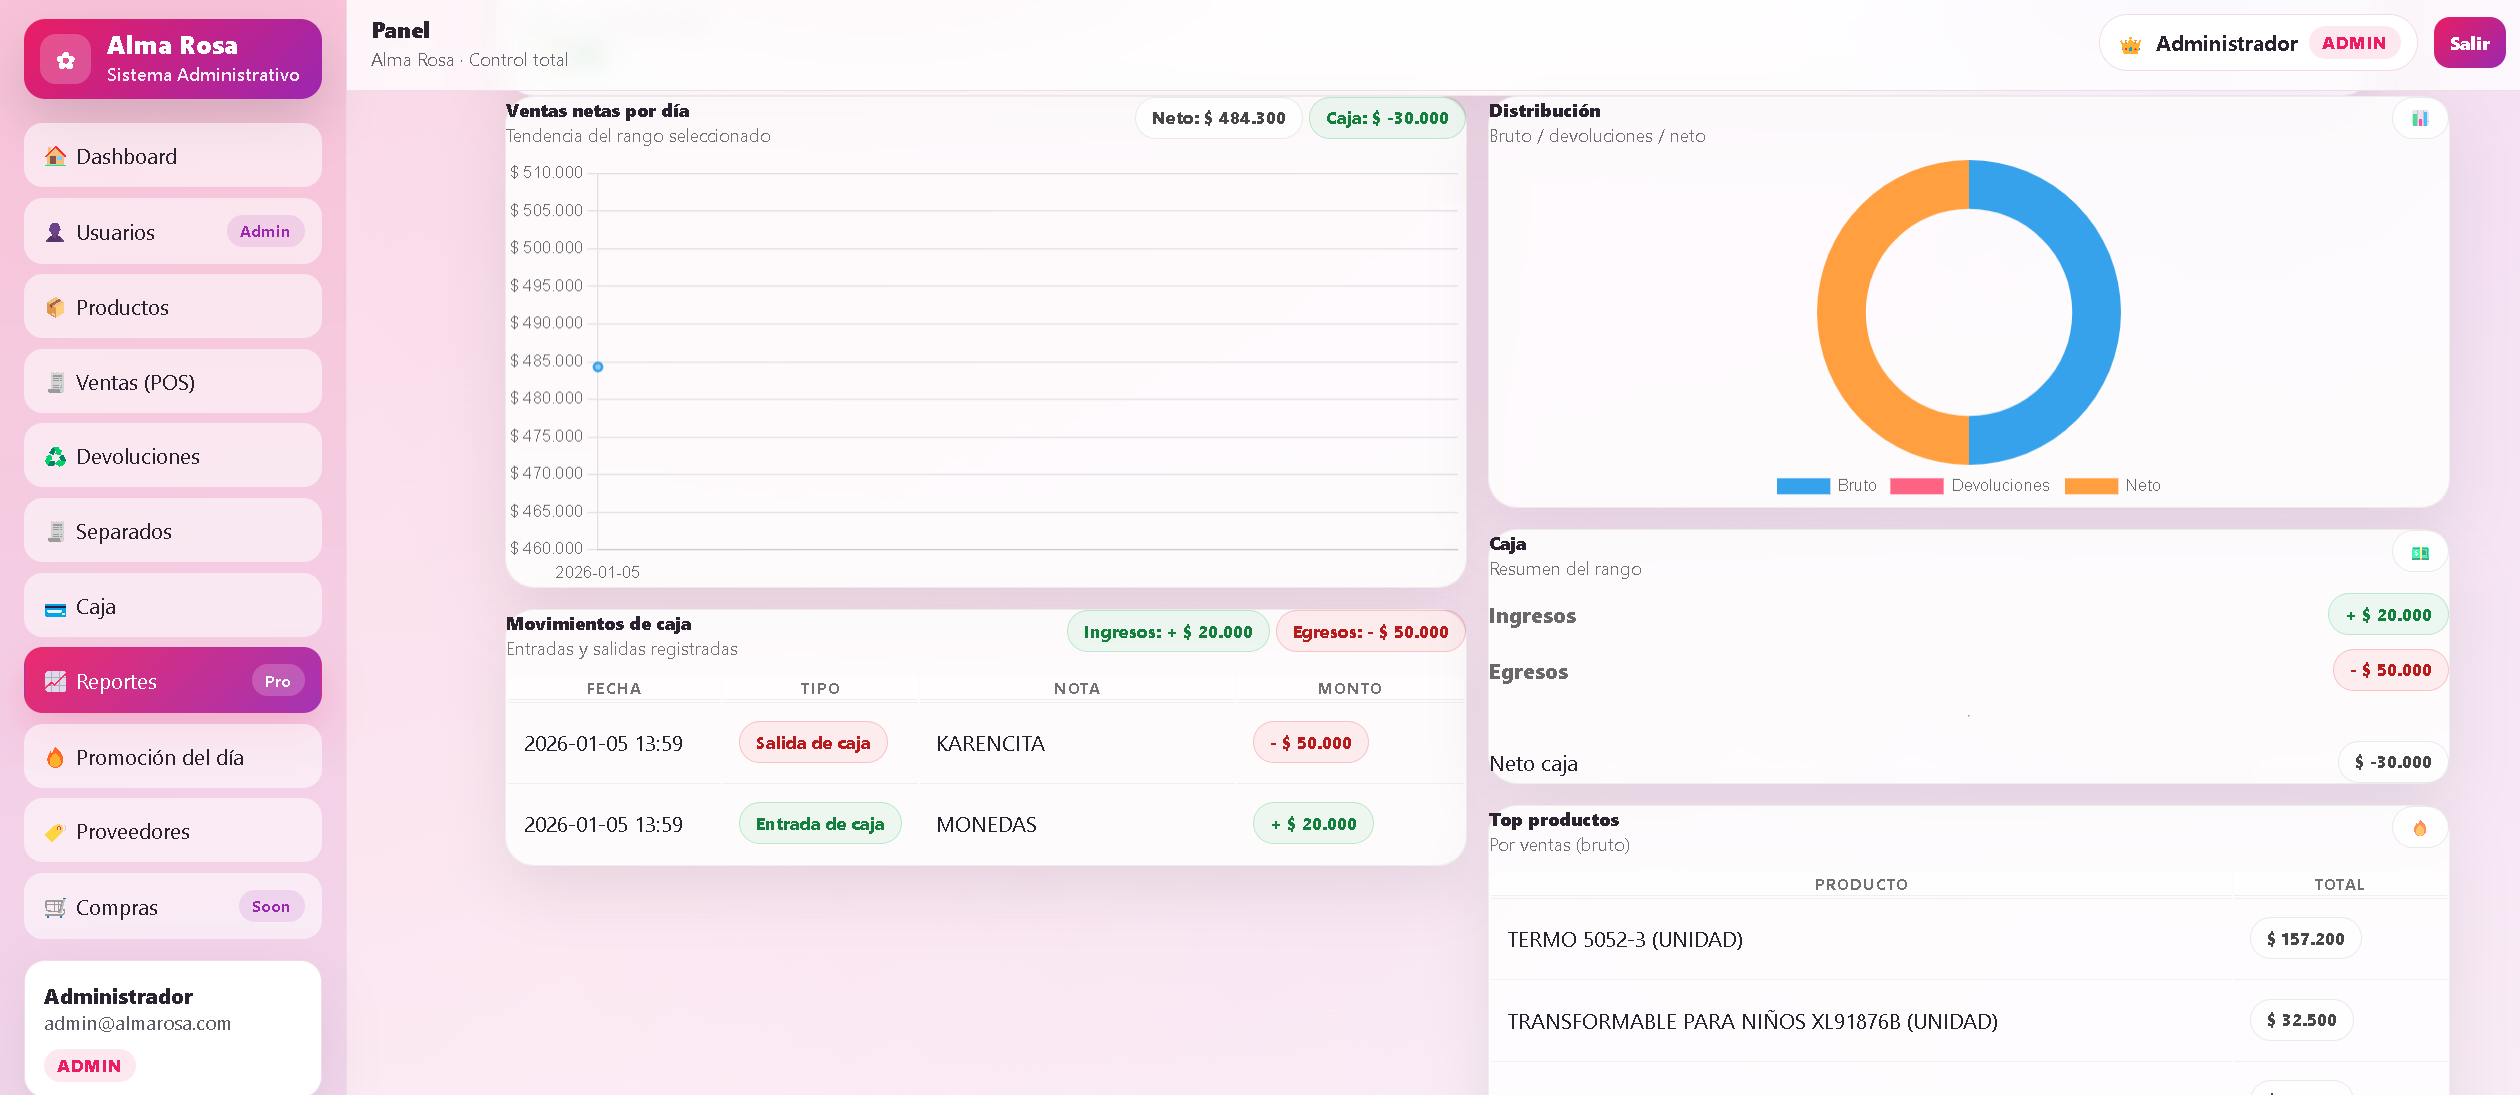Click the box icon for Productos
2520x1095 pixels.
[x=55, y=308]
